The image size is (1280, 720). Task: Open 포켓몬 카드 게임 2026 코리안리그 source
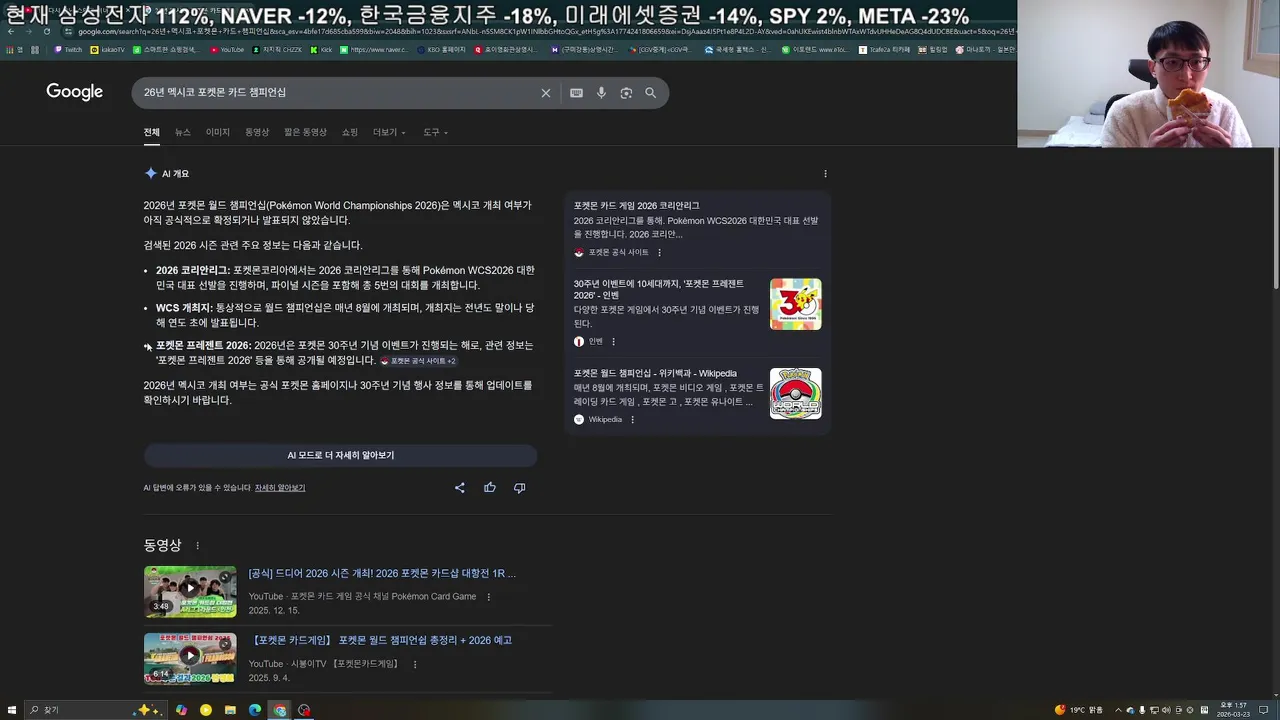(636, 206)
